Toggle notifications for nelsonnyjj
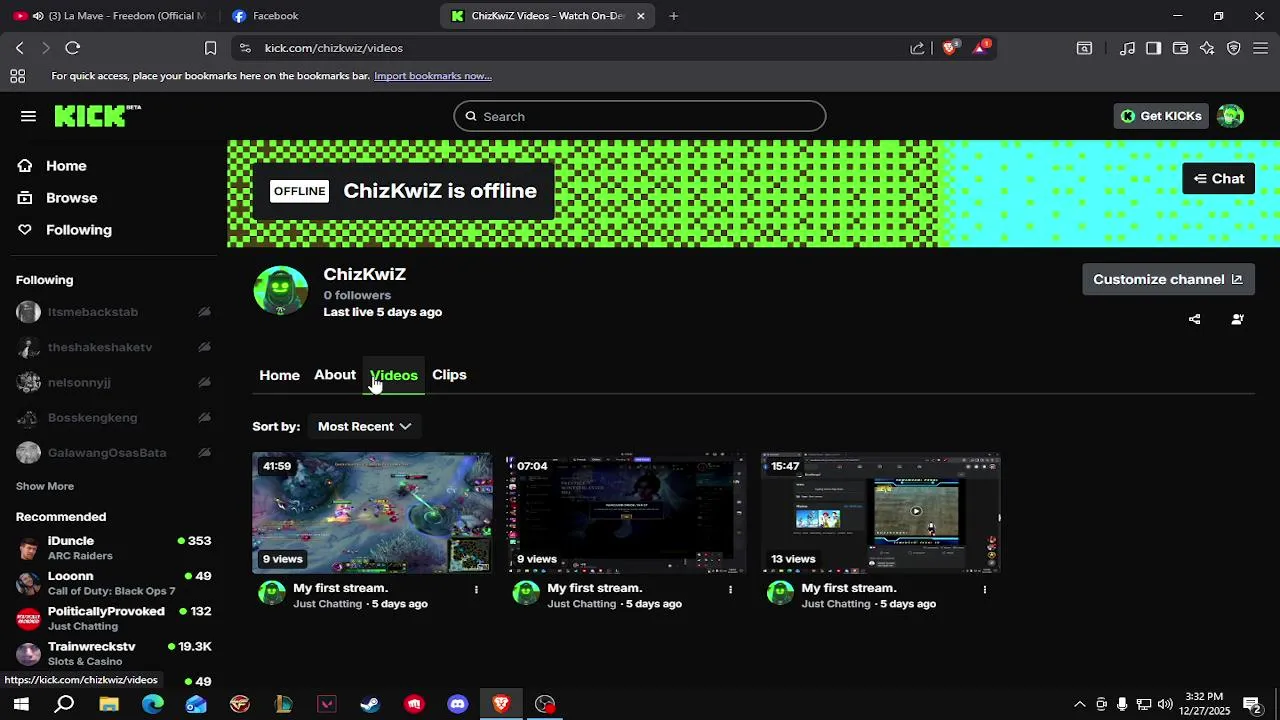The height and width of the screenshot is (720, 1280). 204,382
